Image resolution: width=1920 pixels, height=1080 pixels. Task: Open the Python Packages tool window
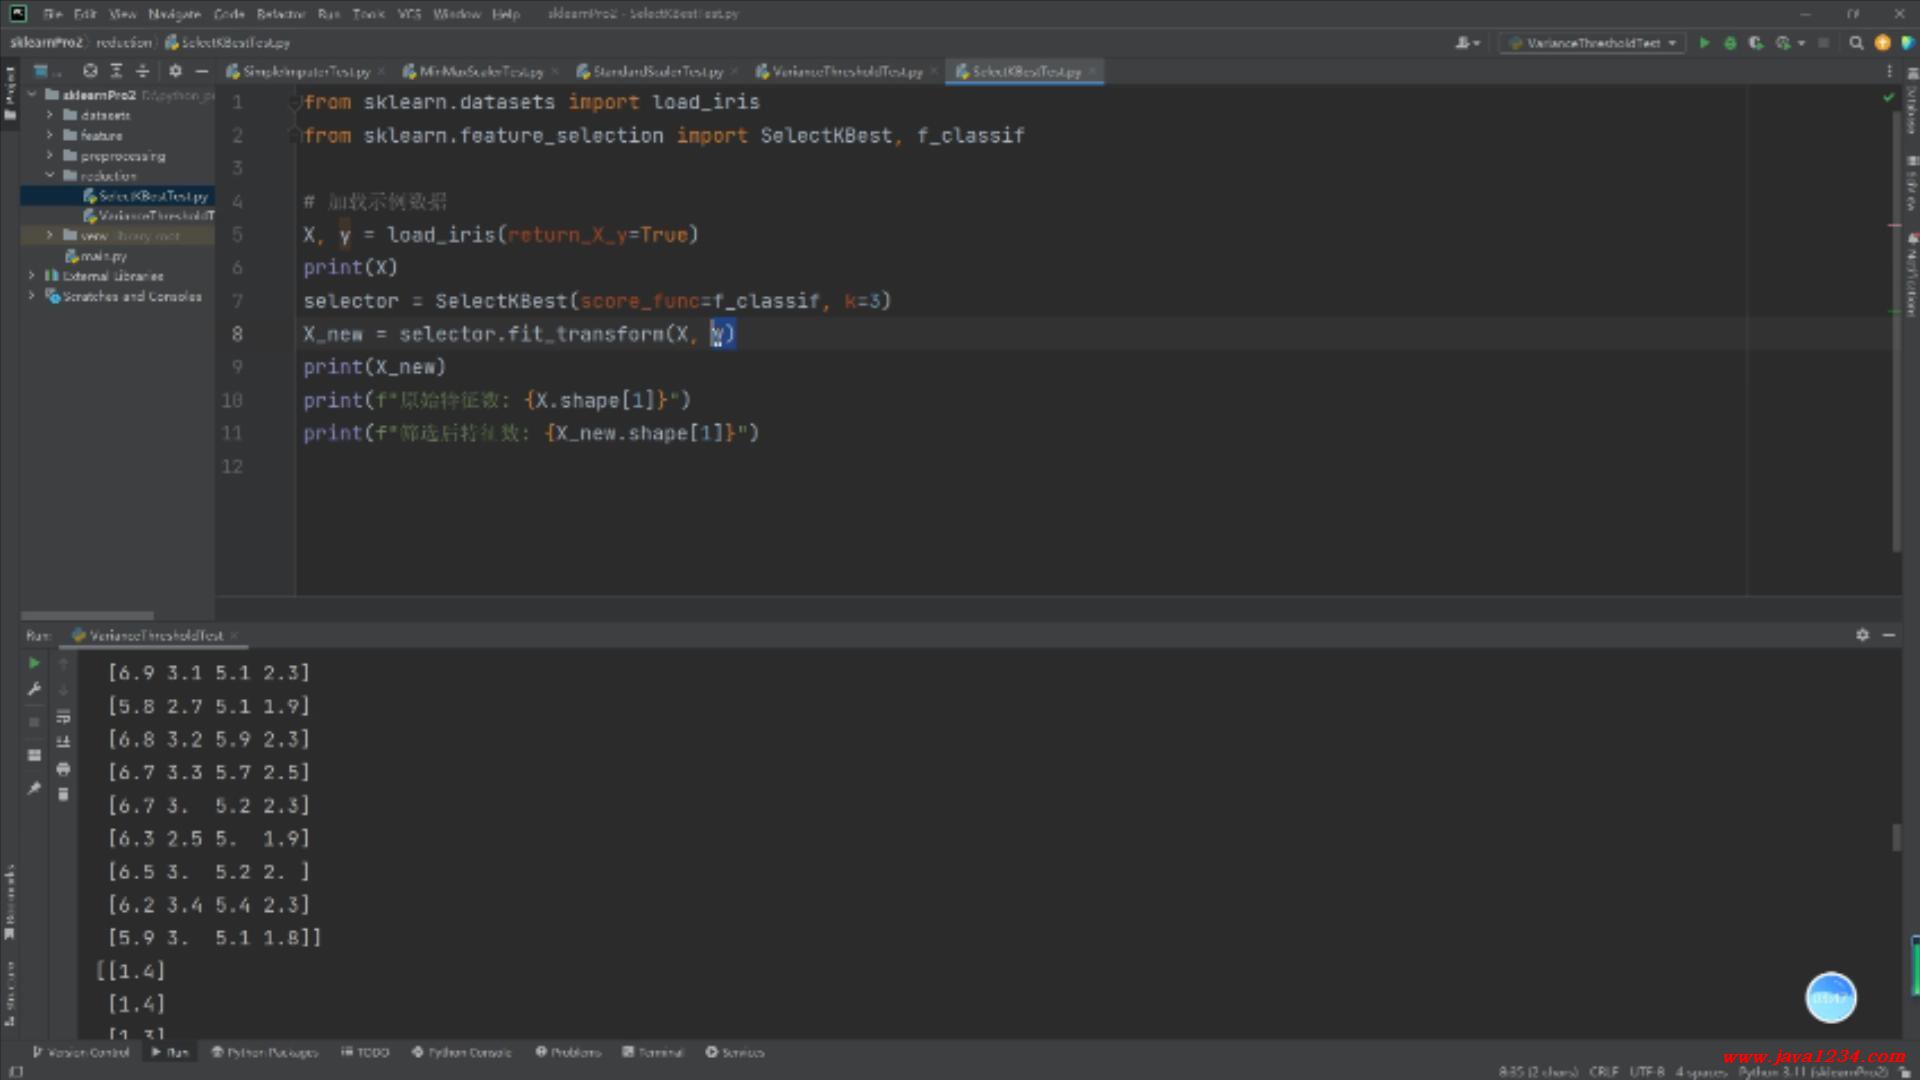pos(264,1052)
